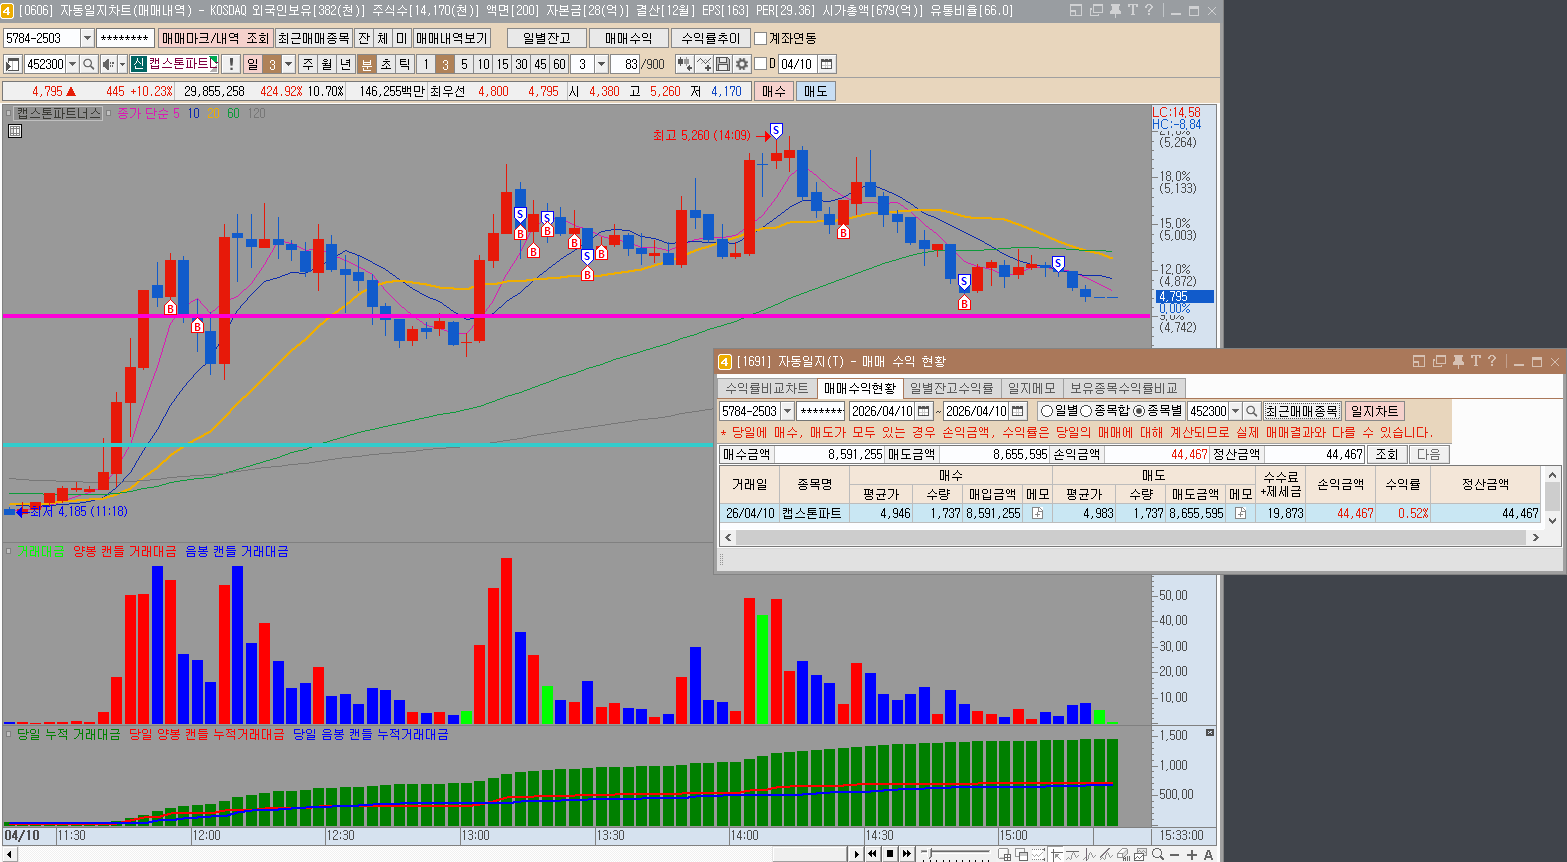1567x862 pixels.
Task: Expand the daily period dropdown arrow
Action: pos(289,64)
